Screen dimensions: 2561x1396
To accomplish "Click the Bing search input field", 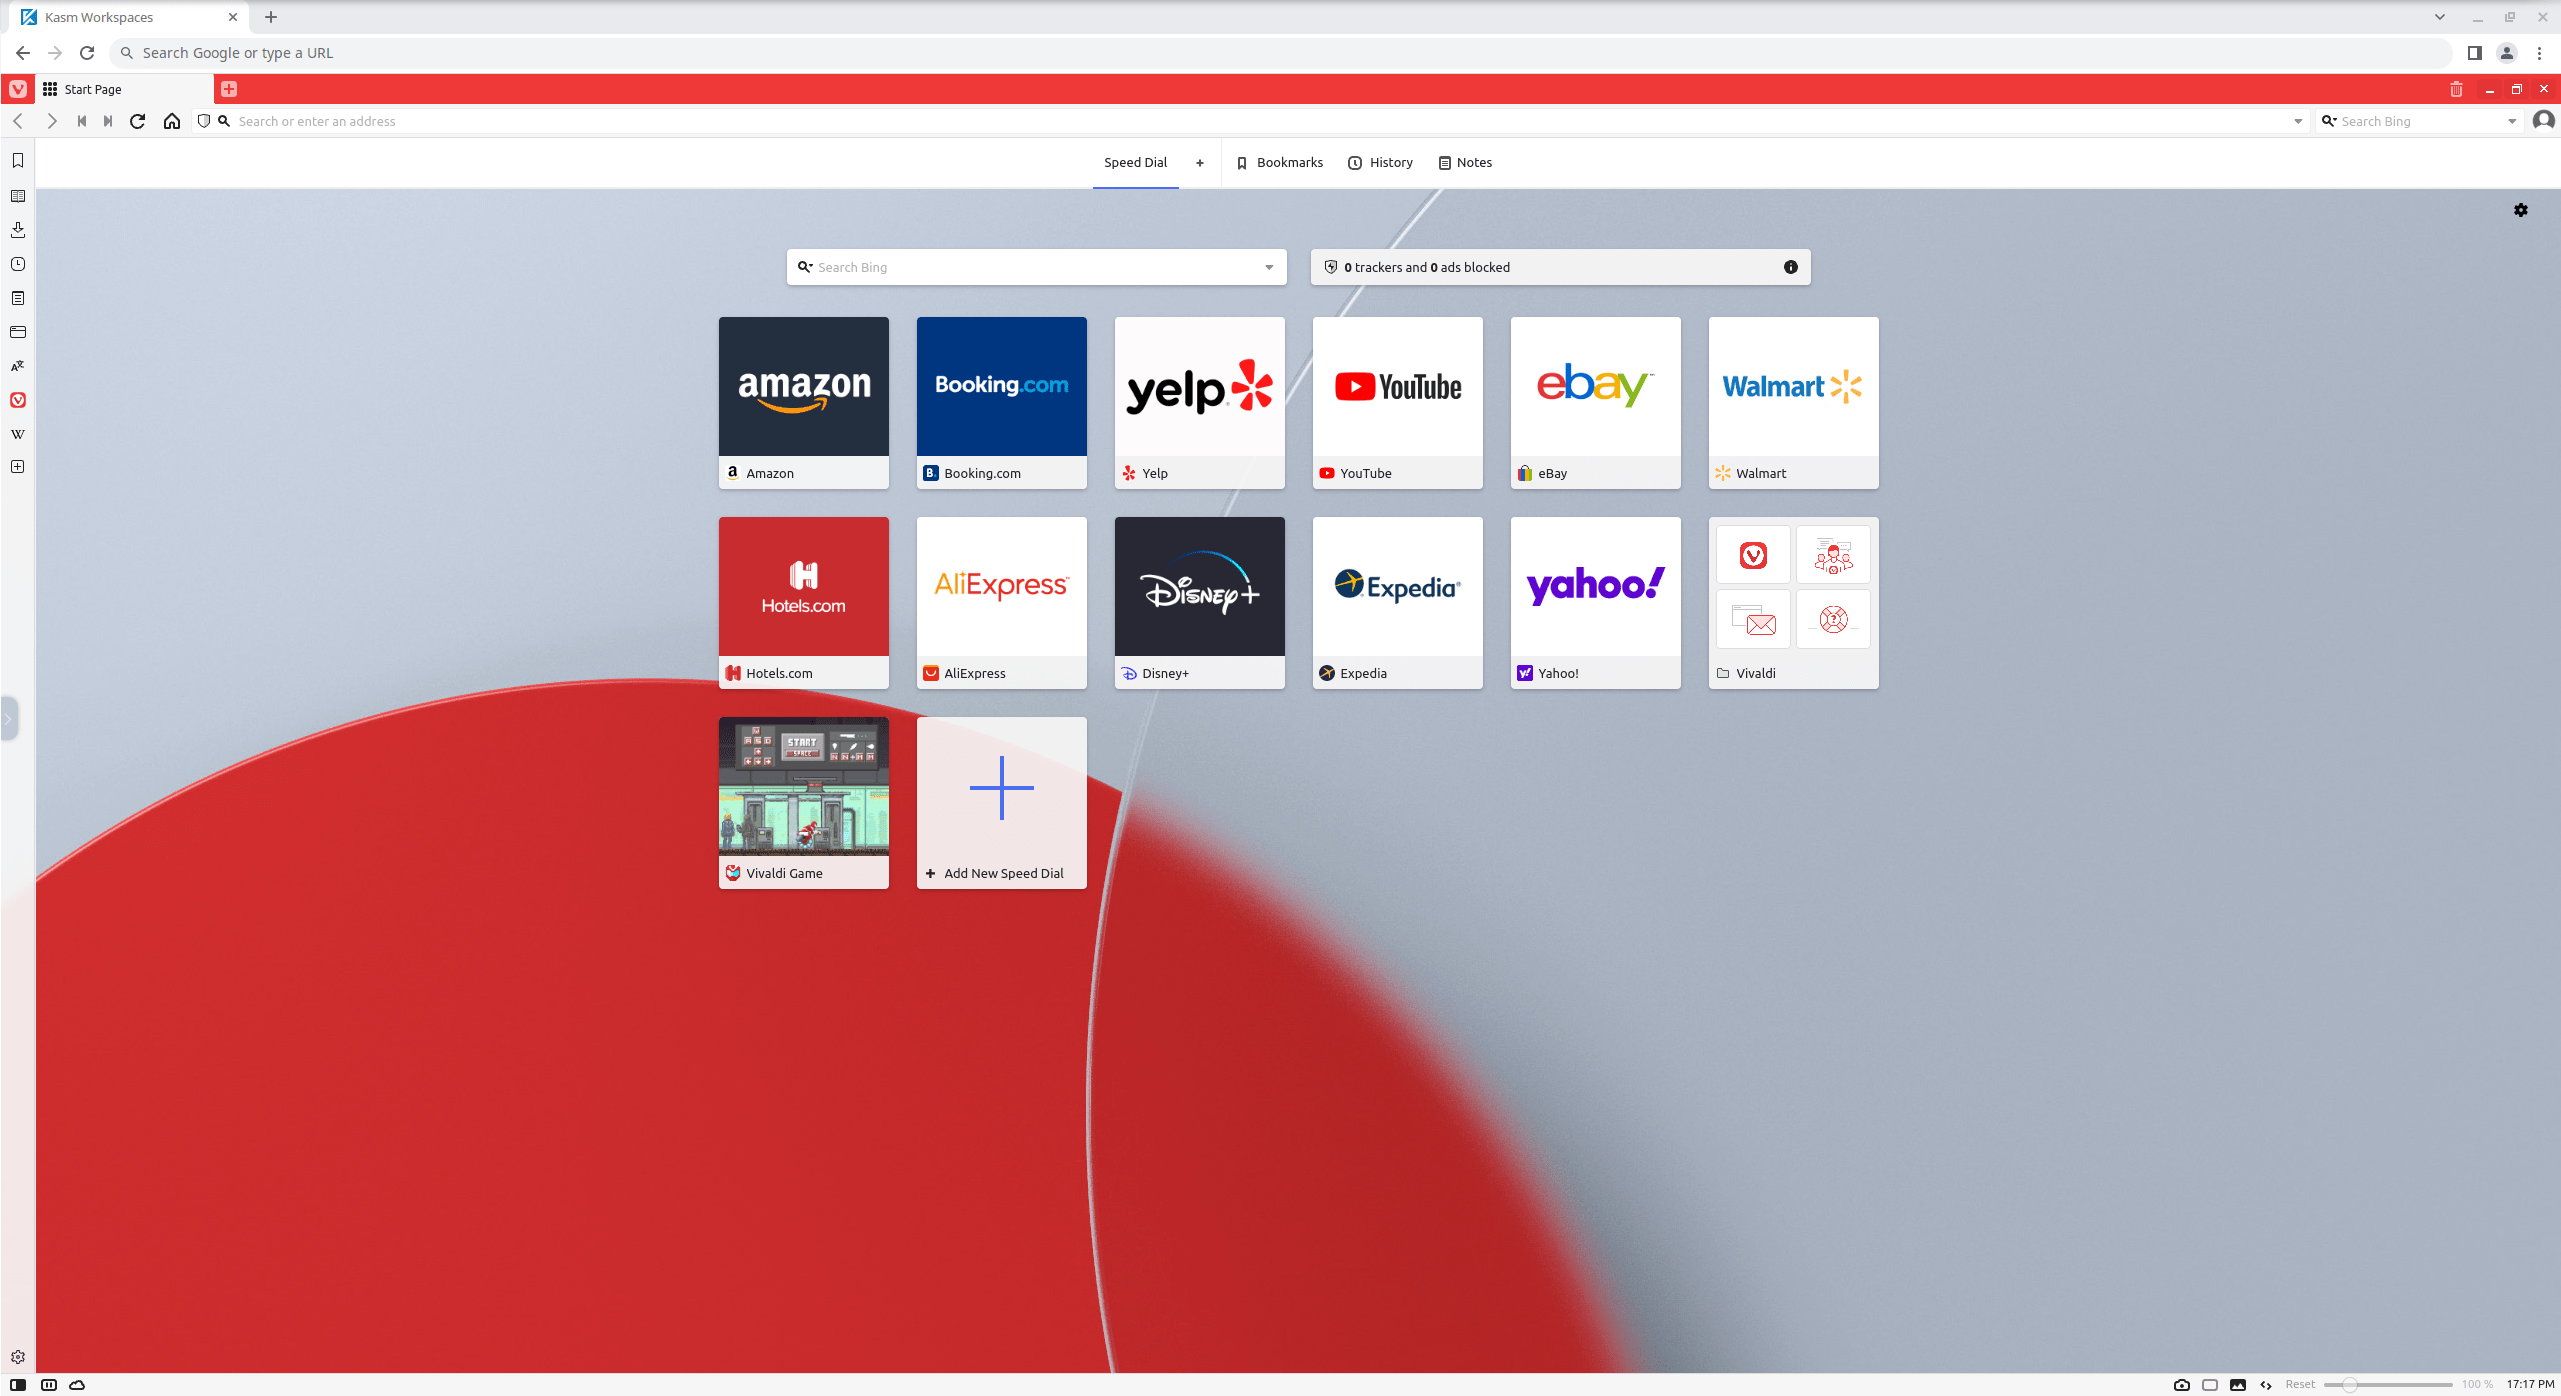I will [x=1033, y=266].
